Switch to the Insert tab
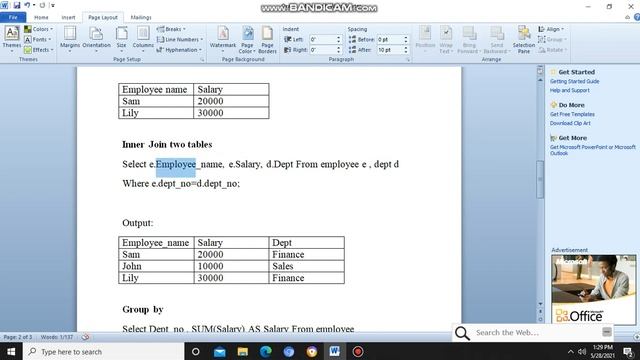Viewport: 640px width, 360px height. 68,18
